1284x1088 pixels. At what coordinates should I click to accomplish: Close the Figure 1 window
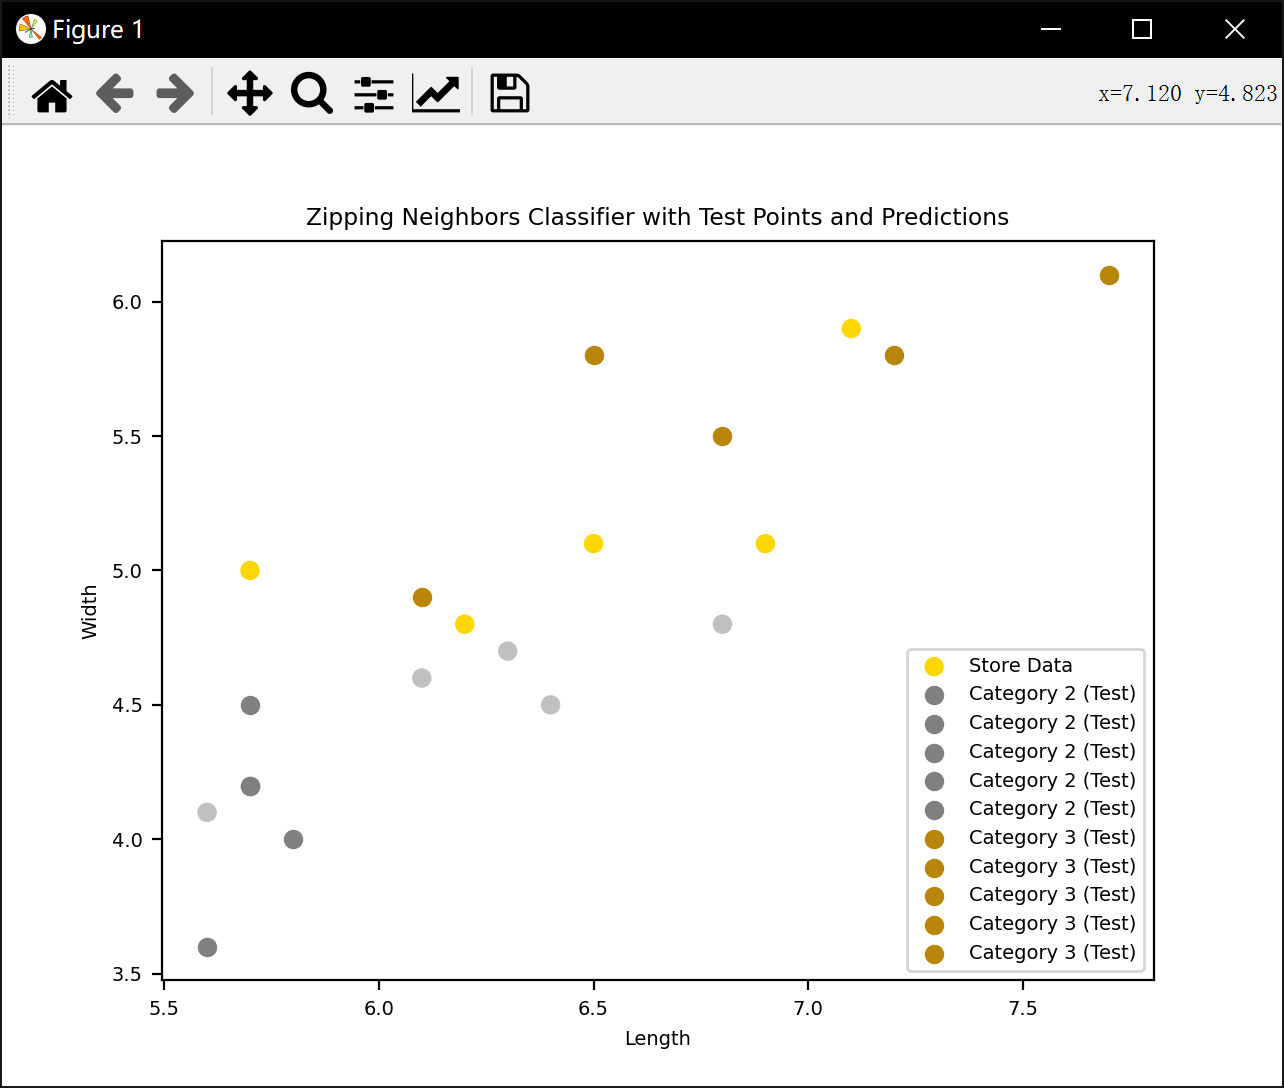point(1235,29)
